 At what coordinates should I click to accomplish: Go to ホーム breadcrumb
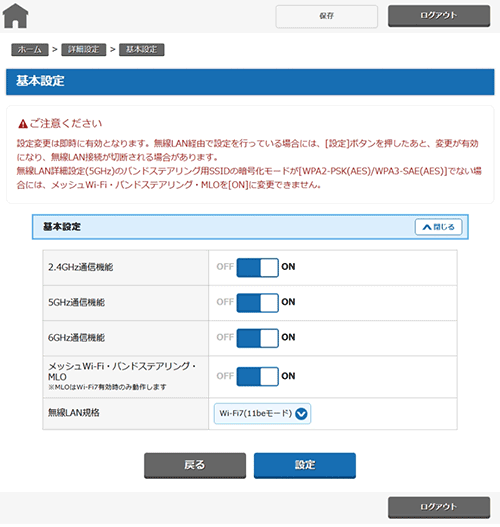coord(30,50)
